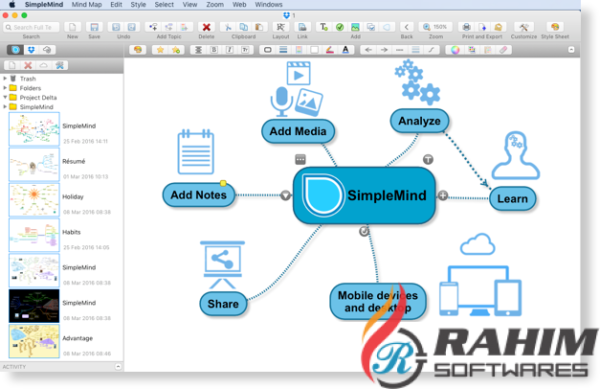Click the color palette grid icon
This screenshot has width=600, height=389.
[x=472, y=50]
